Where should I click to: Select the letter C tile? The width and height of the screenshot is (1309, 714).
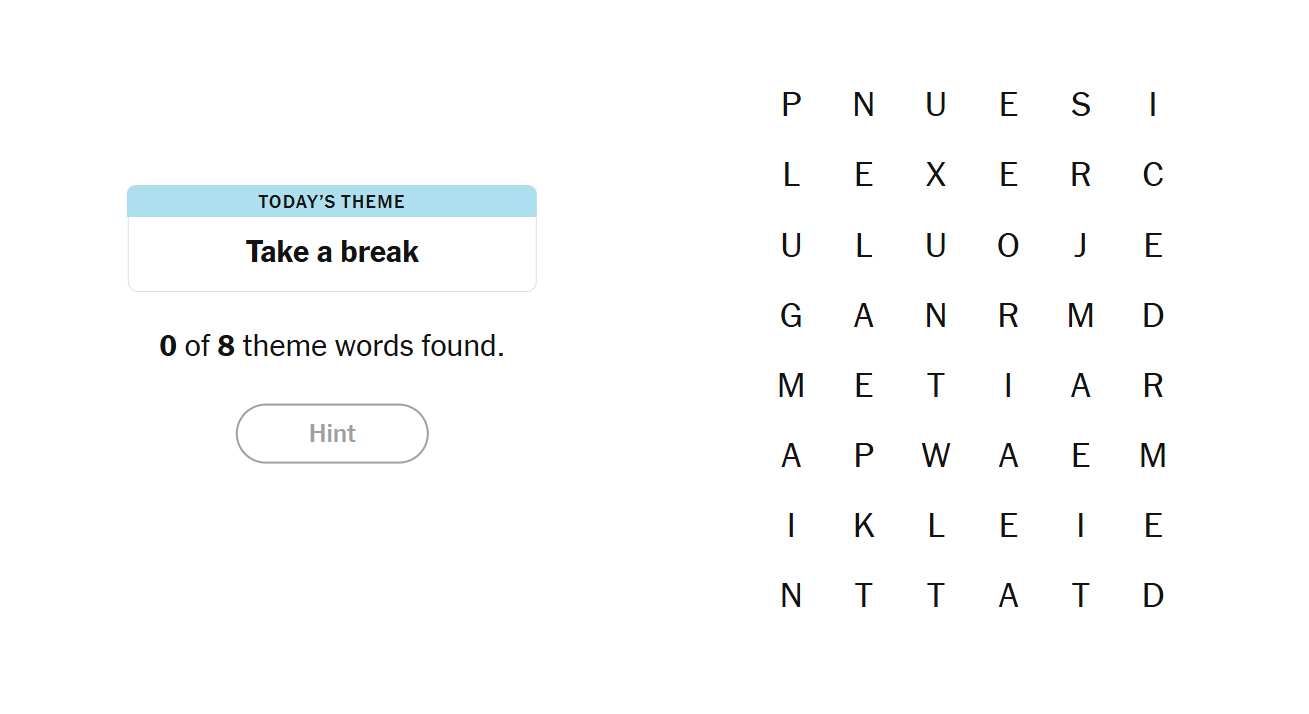coord(1152,175)
